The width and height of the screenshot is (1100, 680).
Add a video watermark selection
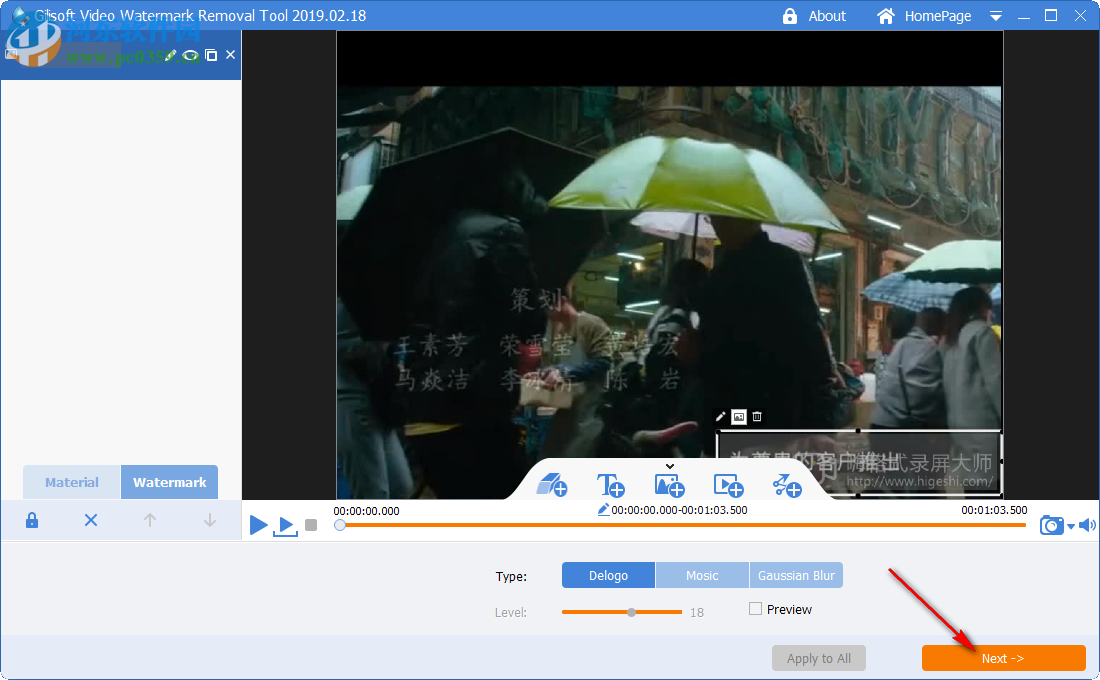point(728,486)
